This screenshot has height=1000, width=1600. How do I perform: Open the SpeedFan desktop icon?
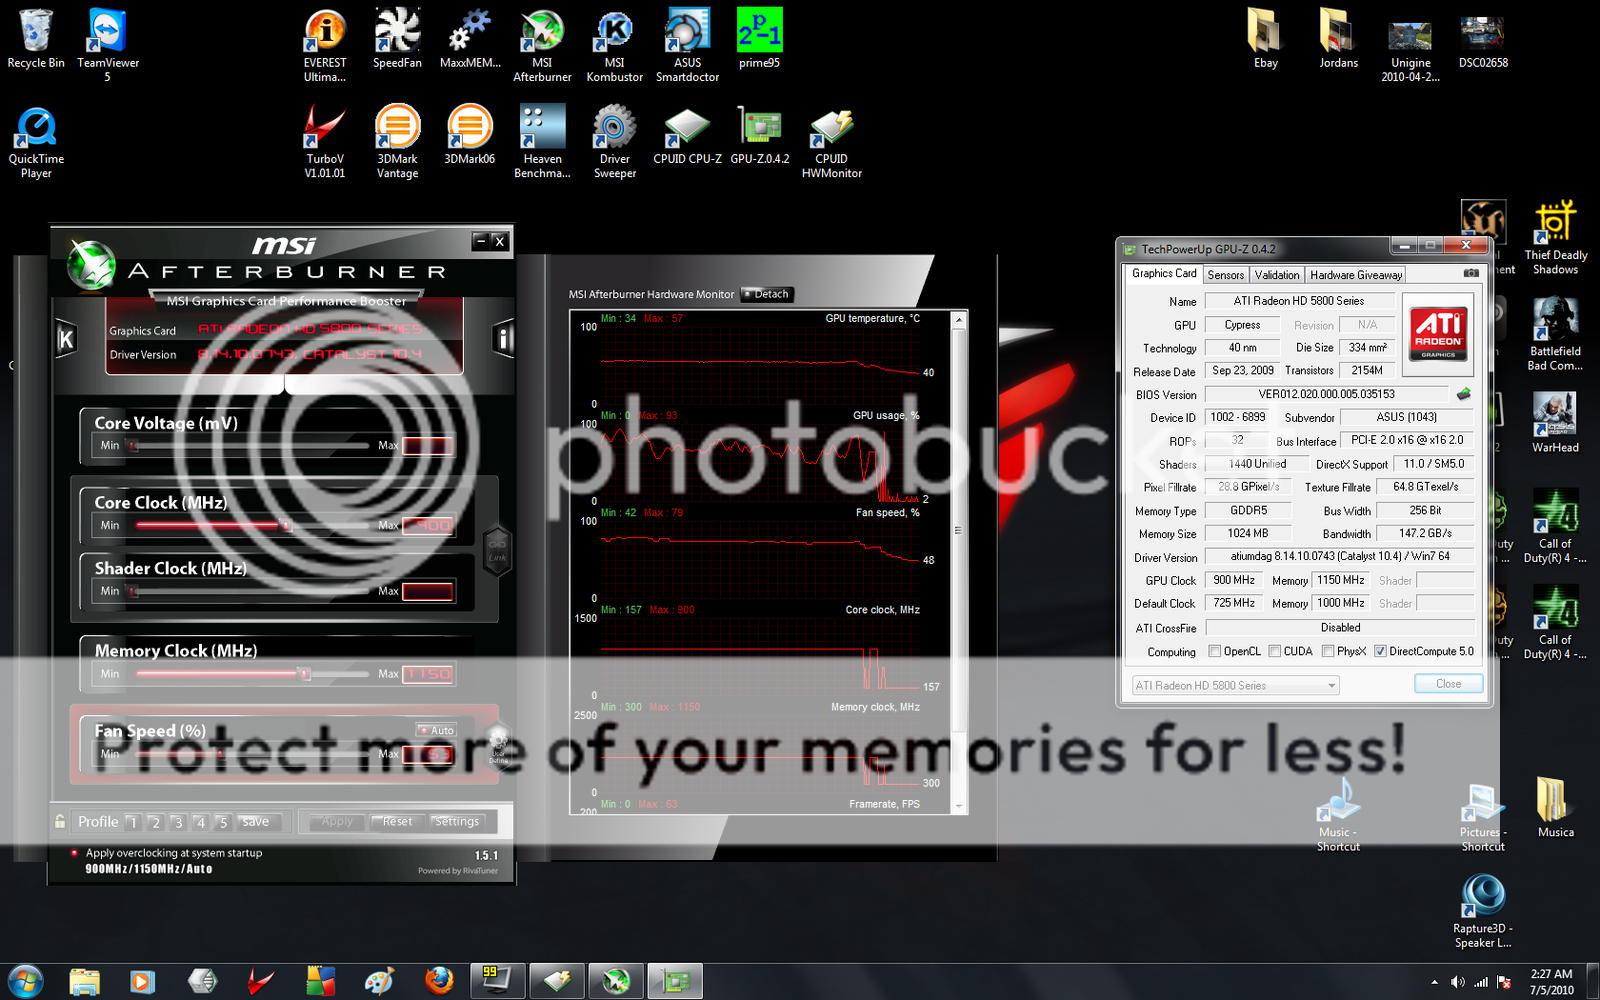397,39
